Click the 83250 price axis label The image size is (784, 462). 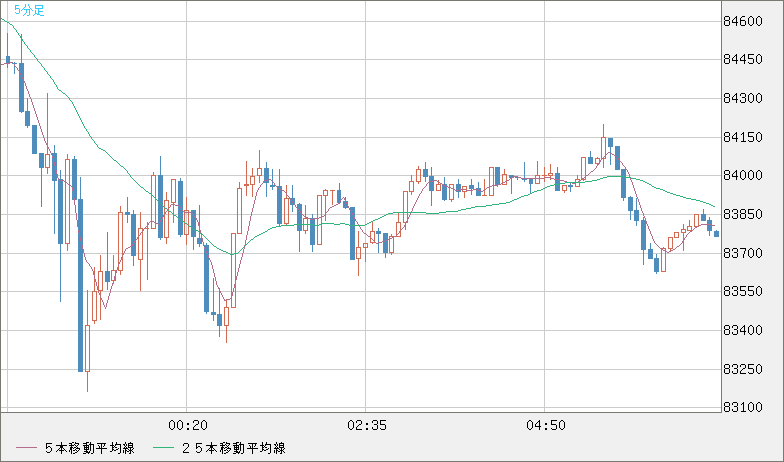point(743,369)
